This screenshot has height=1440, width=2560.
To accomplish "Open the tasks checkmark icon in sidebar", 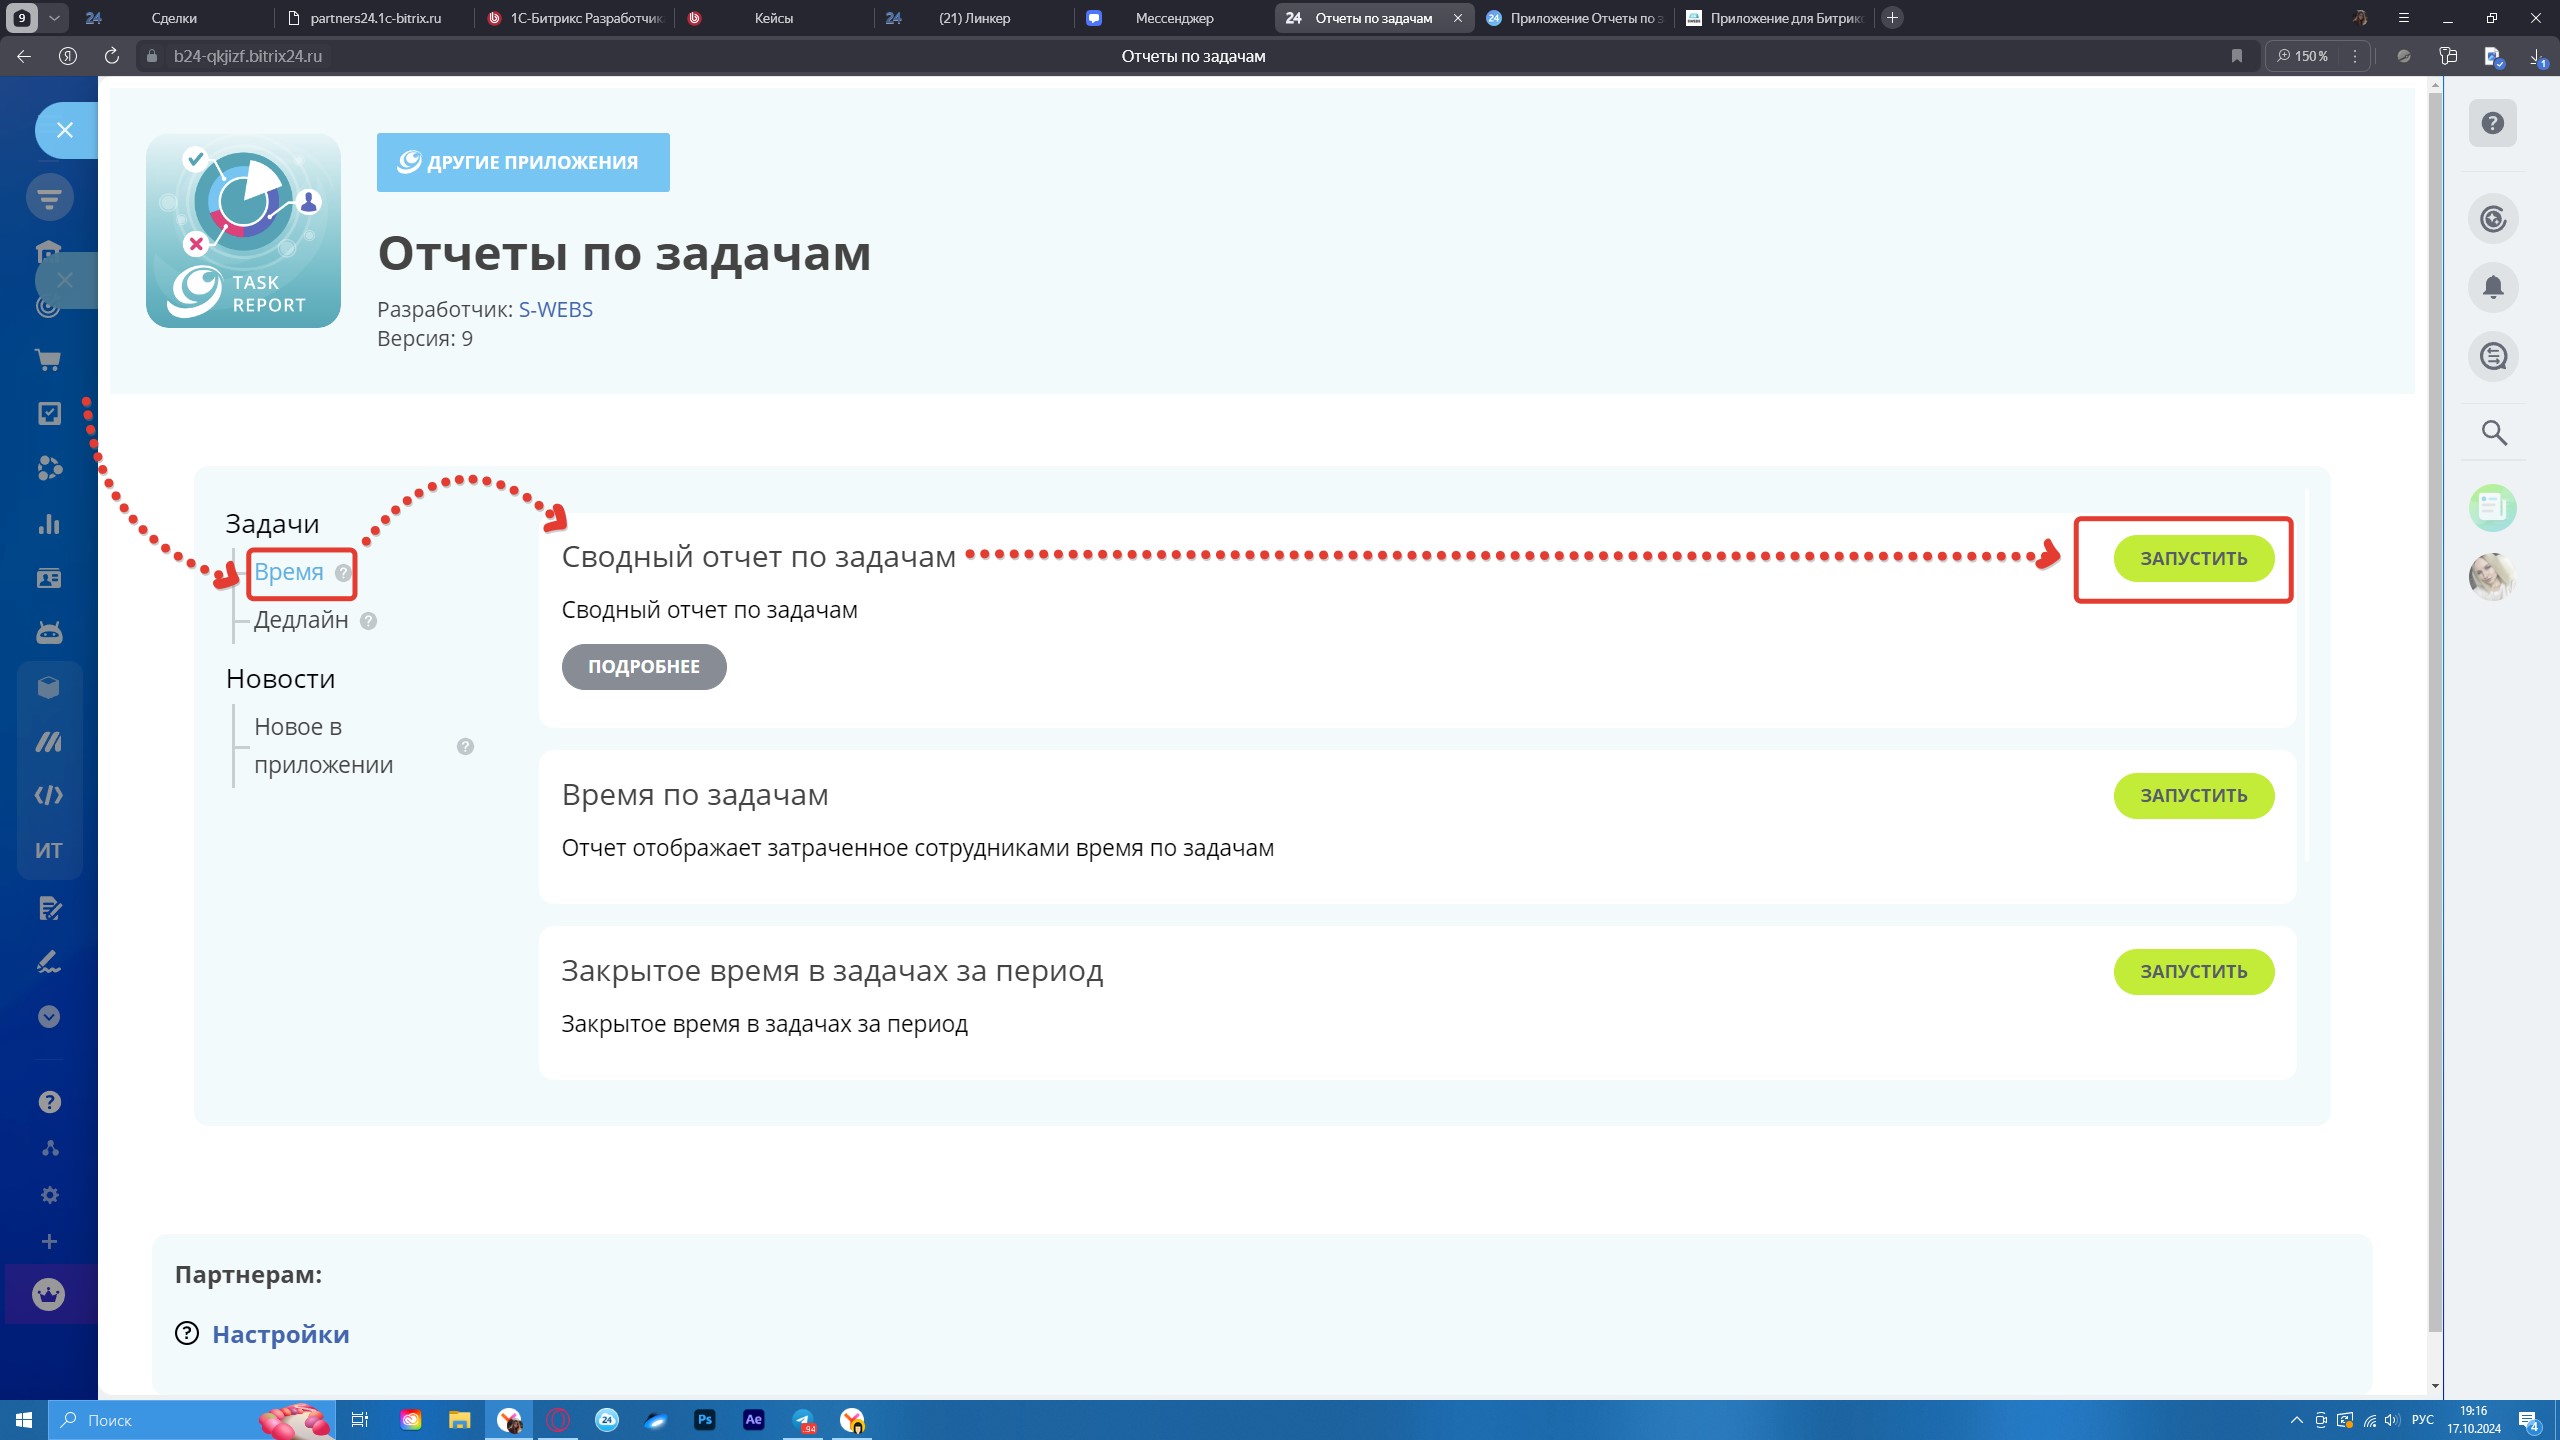I will coord(48,414).
